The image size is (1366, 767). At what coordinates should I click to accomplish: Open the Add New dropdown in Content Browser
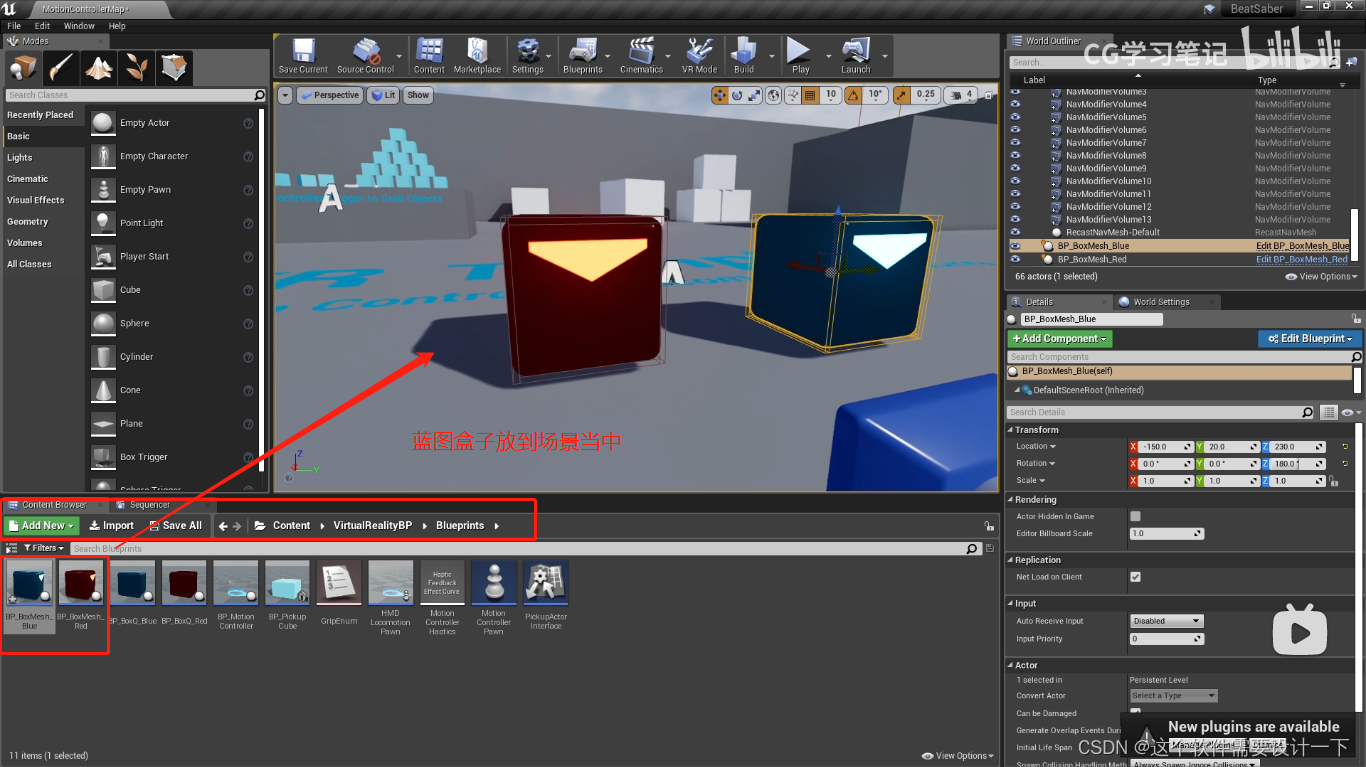pyautogui.click(x=41, y=525)
